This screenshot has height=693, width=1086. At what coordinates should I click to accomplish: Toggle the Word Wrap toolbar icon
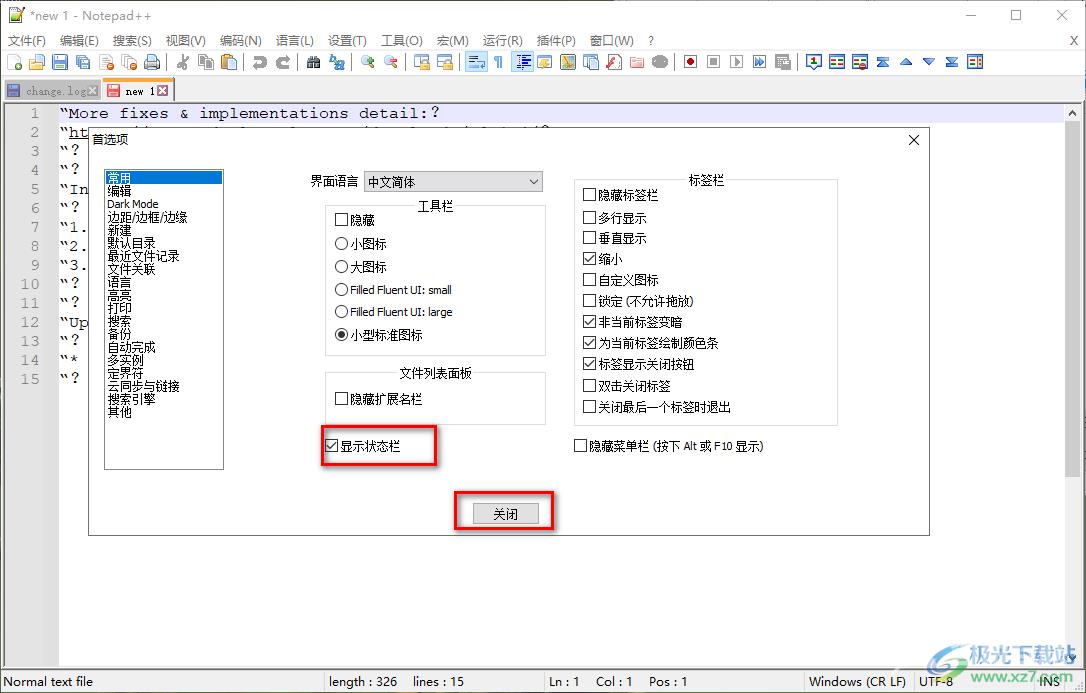point(476,62)
